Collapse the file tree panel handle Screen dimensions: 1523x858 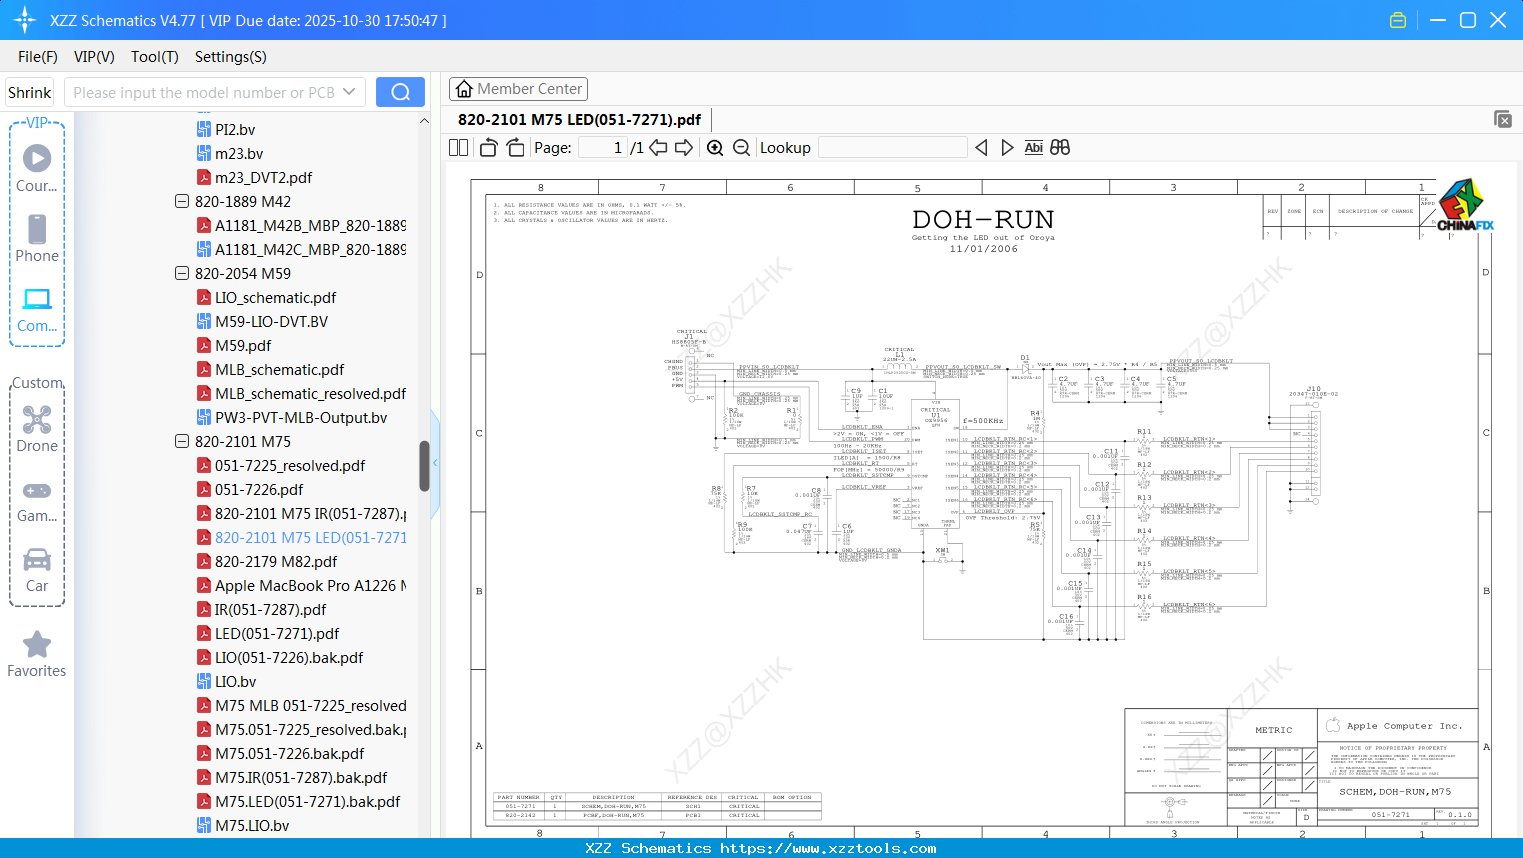435,463
